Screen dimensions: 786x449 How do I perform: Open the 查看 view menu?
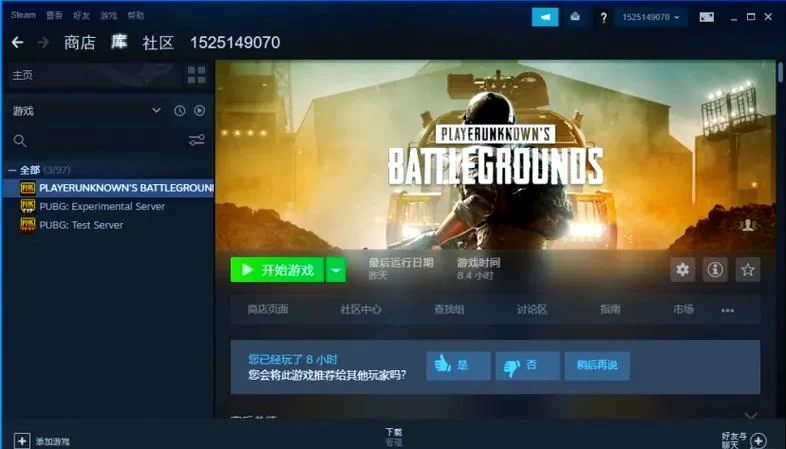[x=54, y=16]
